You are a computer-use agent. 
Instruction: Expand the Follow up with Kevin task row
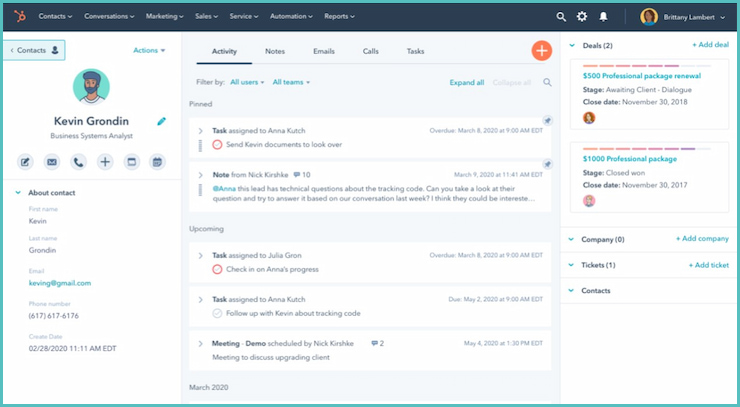201,299
